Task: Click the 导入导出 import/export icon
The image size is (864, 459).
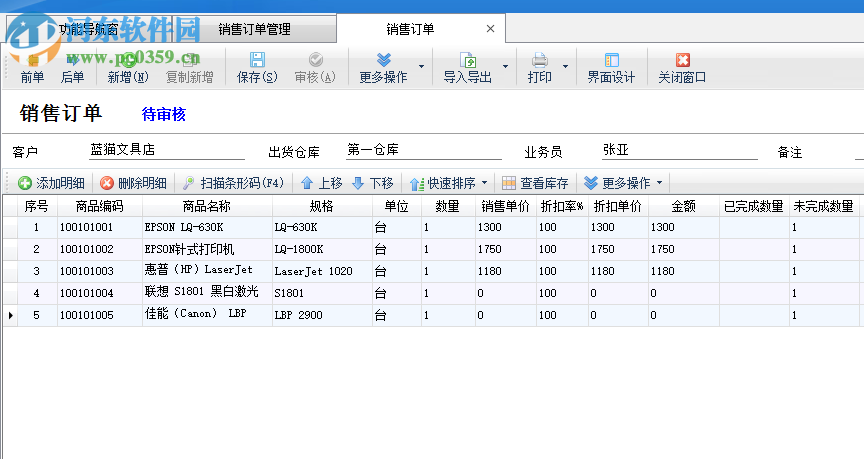Action: [468, 60]
